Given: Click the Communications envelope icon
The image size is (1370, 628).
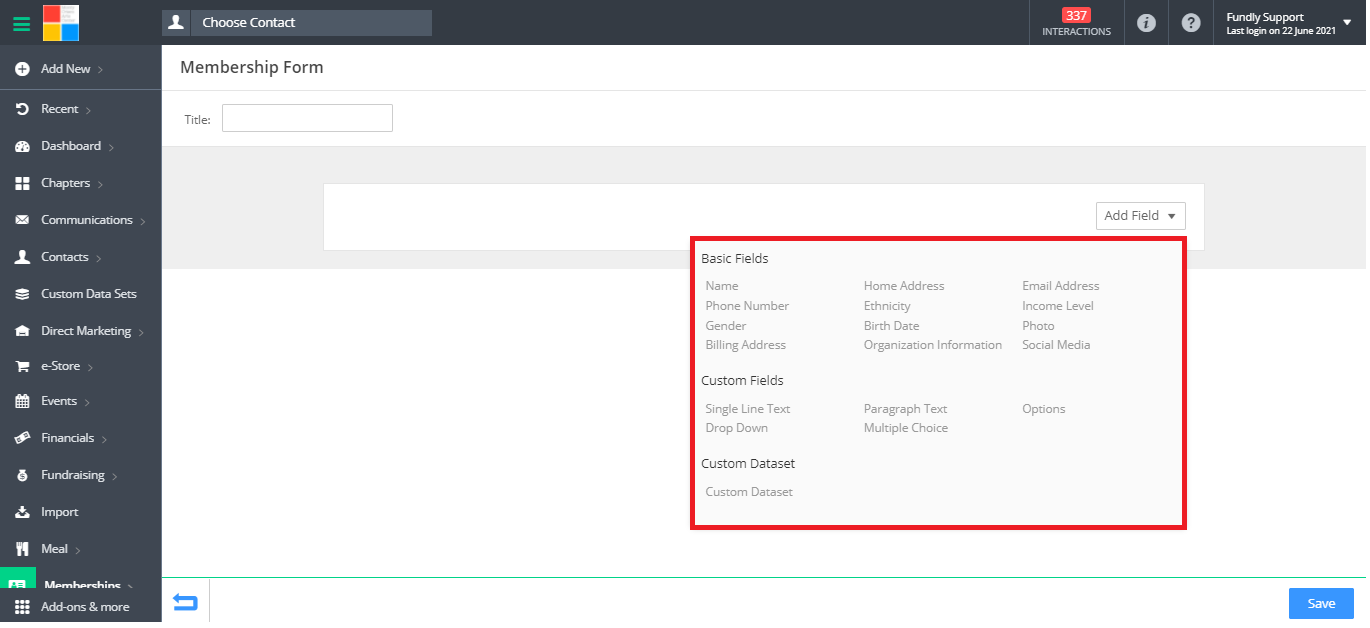Looking at the screenshot, I should [x=22, y=220].
